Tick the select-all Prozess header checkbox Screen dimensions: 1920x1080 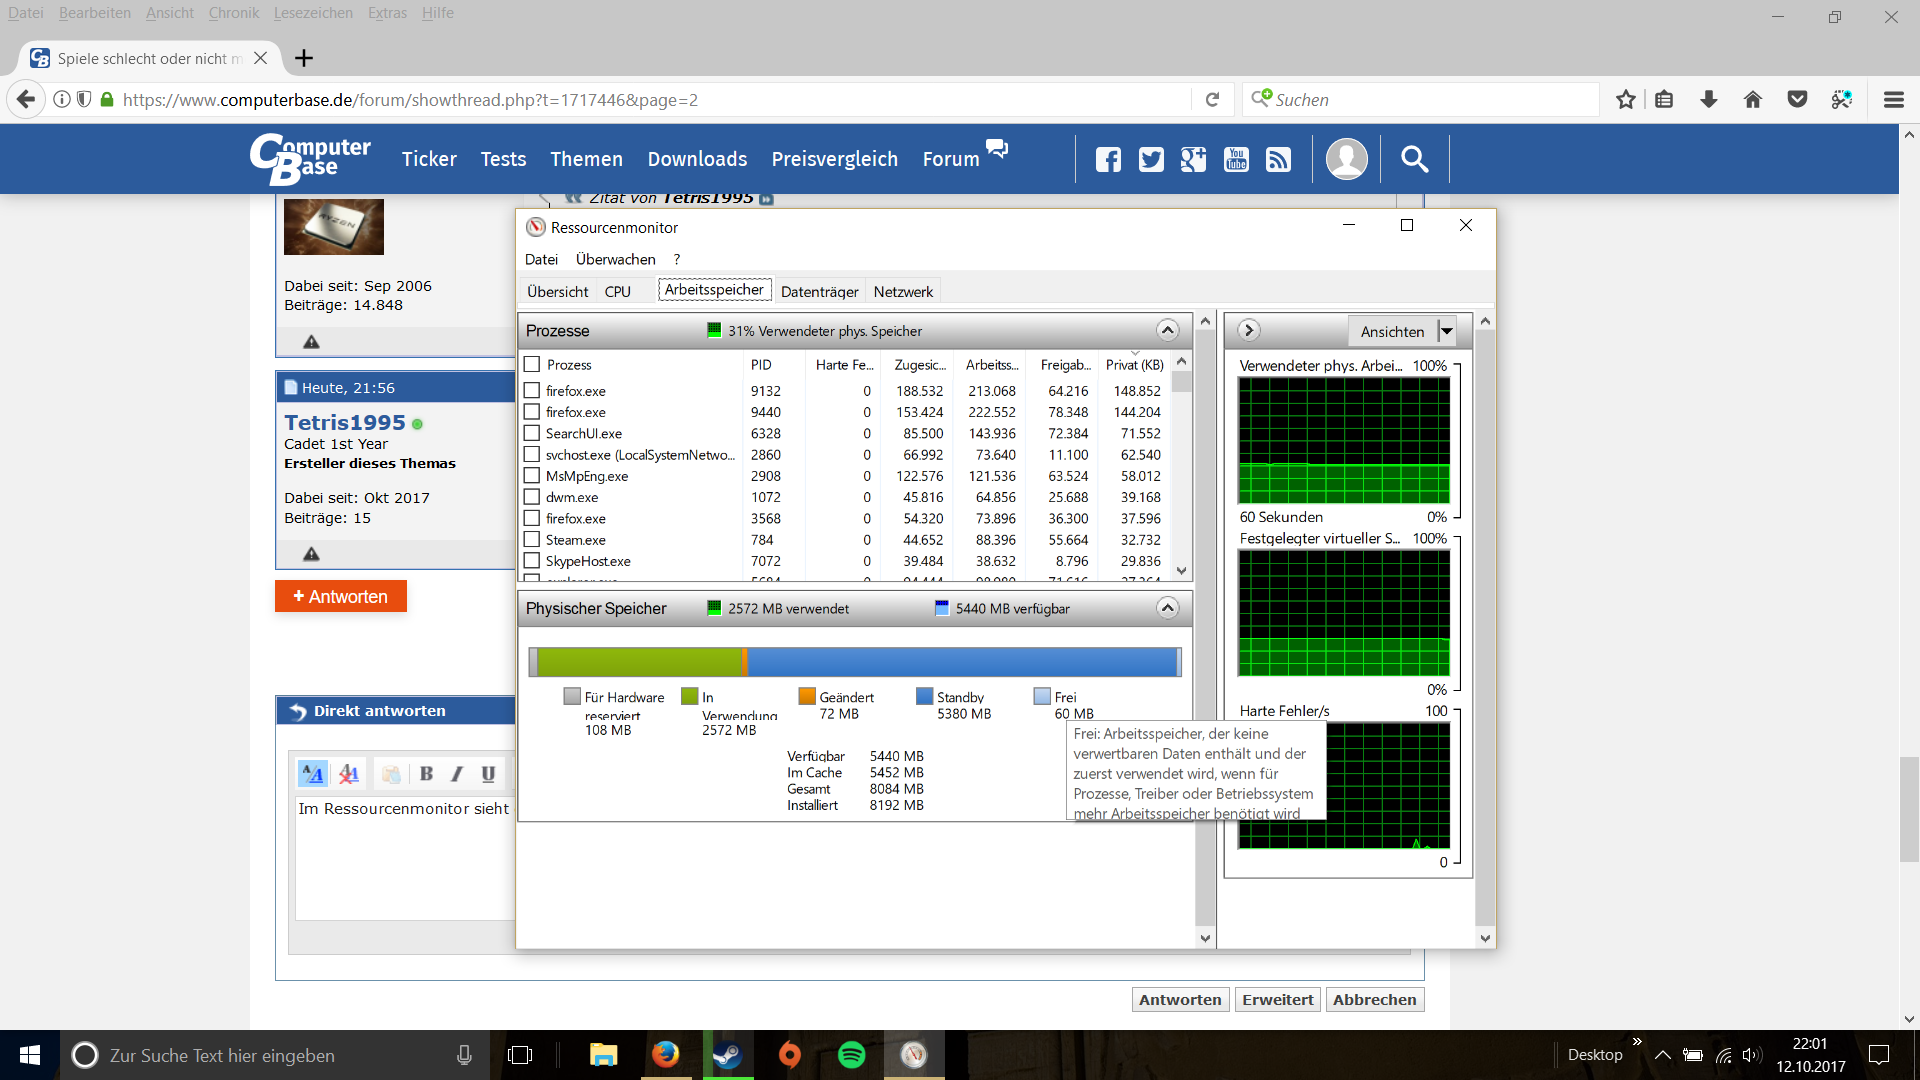pyautogui.click(x=532, y=365)
